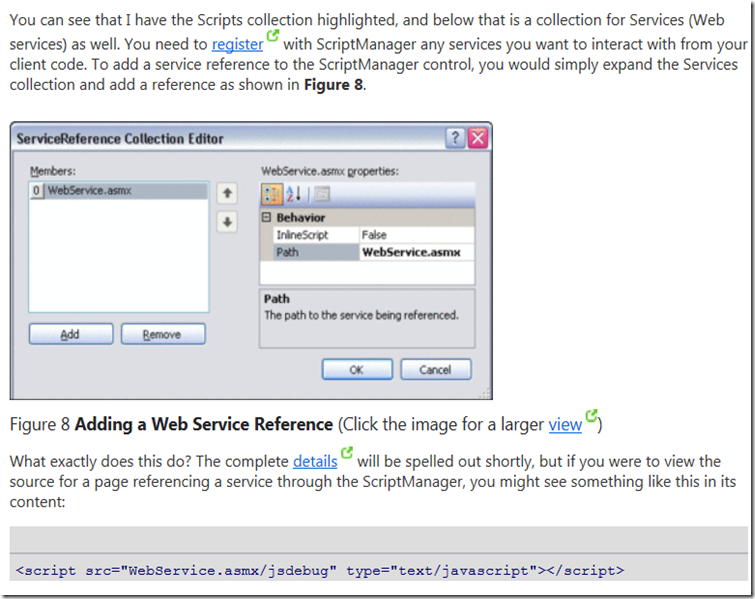Click the Figure 8 dialog screenshot image
The image size is (755, 599).
[251, 260]
